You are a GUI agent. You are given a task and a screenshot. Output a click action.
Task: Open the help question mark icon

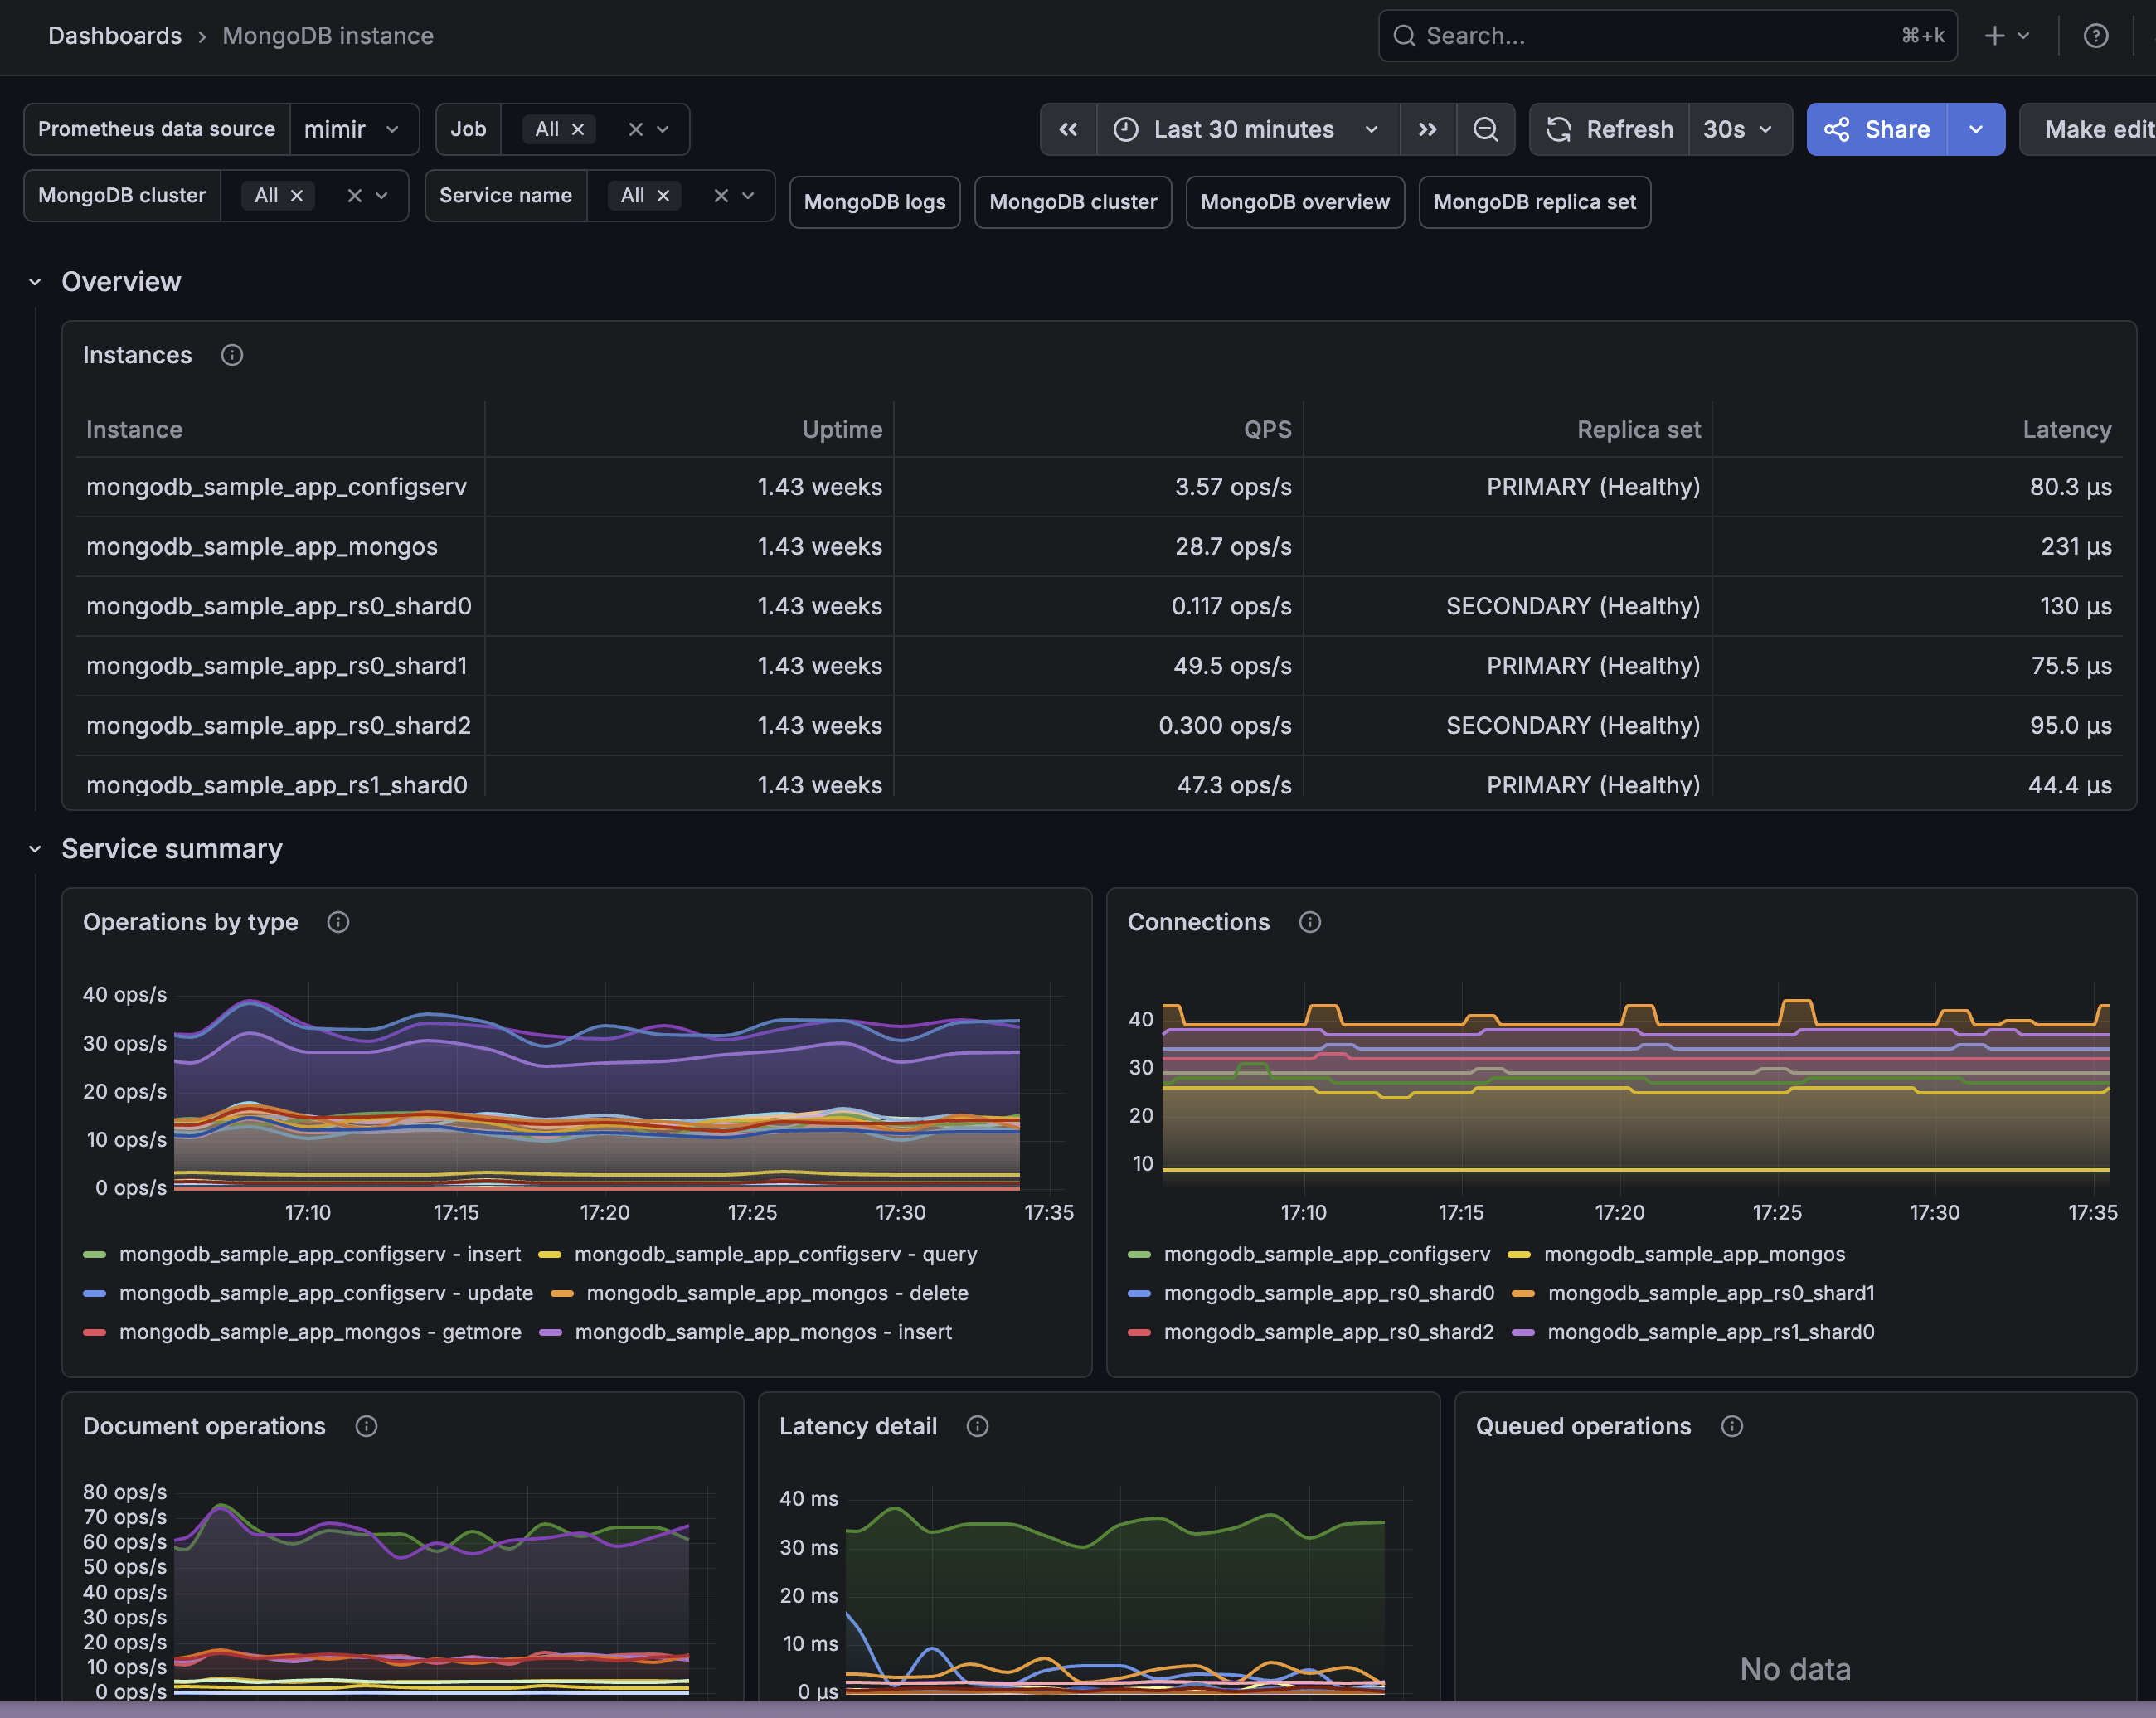pos(2096,36)
